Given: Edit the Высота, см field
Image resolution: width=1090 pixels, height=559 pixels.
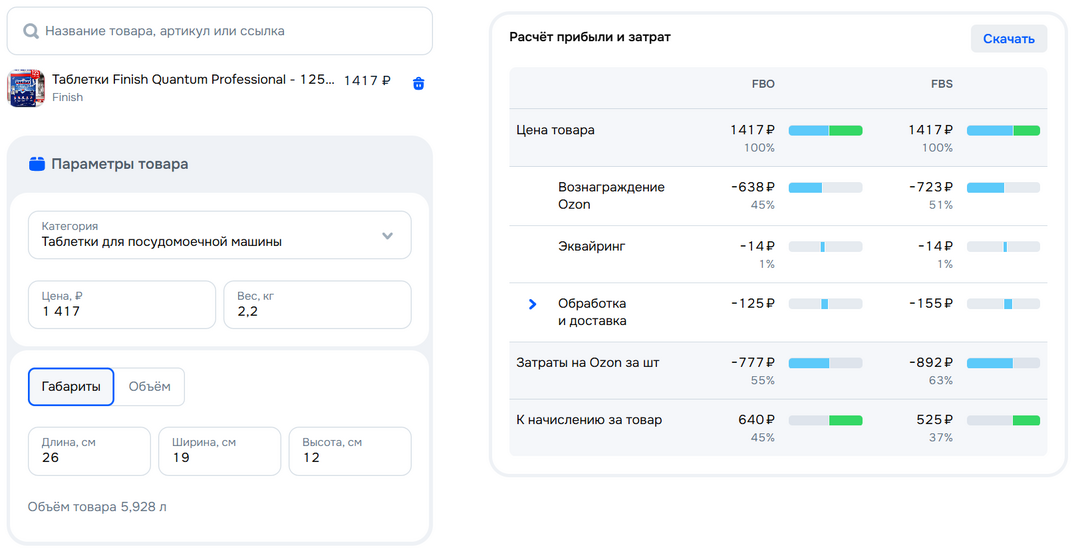Looking at the screenshot, I should [350, 451].
